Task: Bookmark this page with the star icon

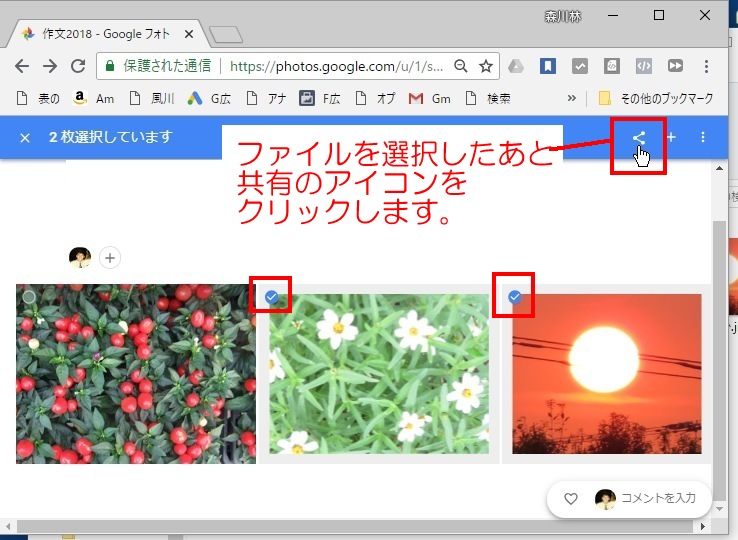Action: [x=486, y=66]
